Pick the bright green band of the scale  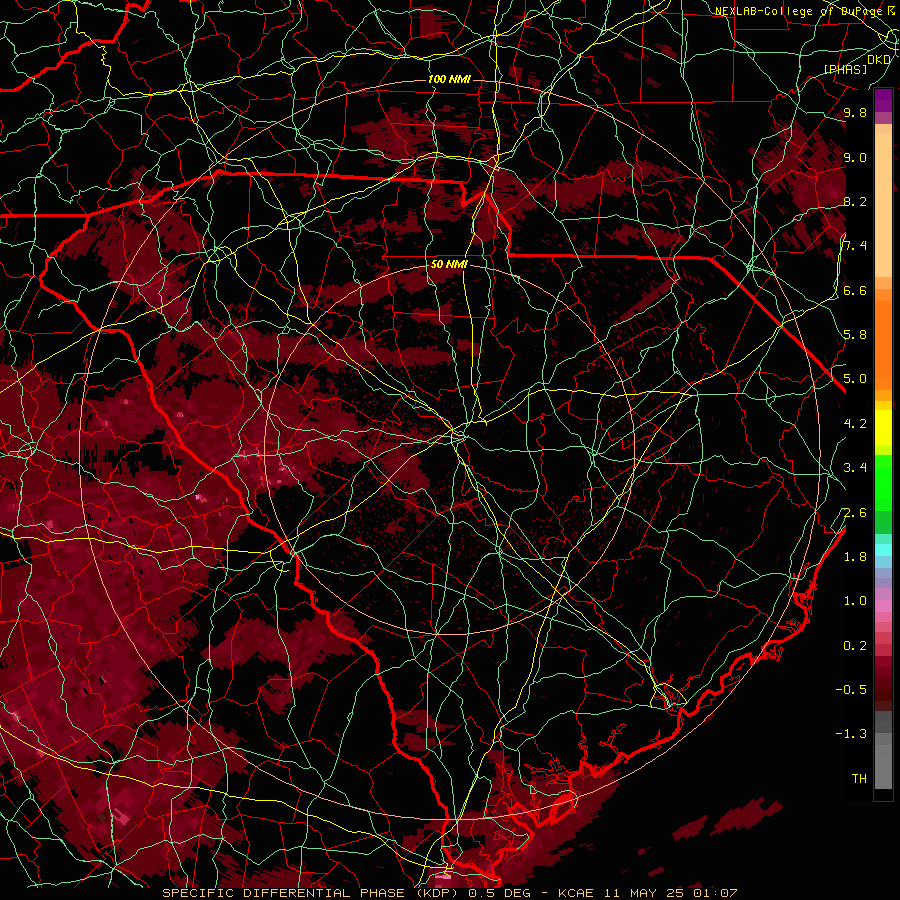(x=883, y=482)
